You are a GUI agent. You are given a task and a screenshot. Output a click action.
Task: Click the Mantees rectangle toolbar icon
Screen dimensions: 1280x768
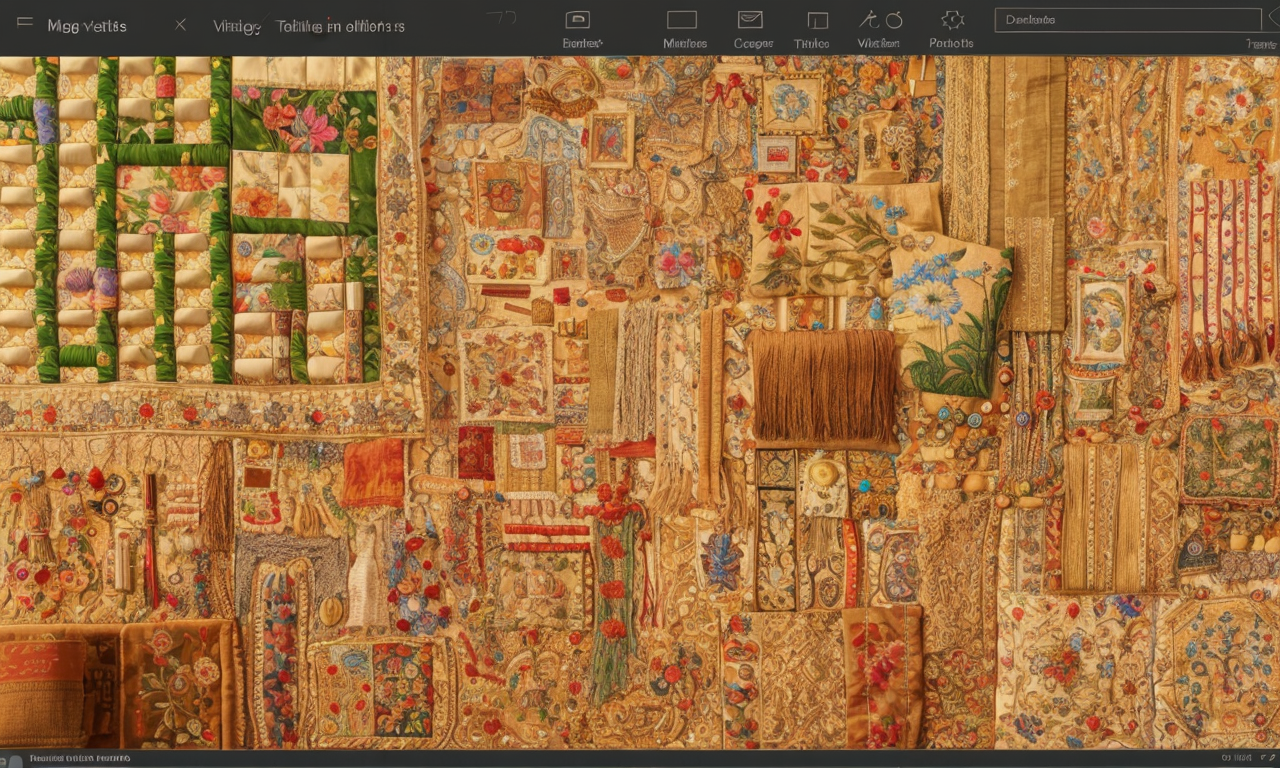[x=681, y=20]
